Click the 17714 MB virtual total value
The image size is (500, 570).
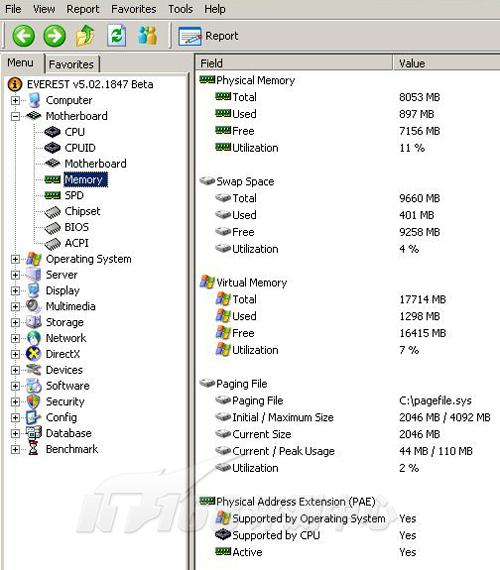tap(422, 299)
